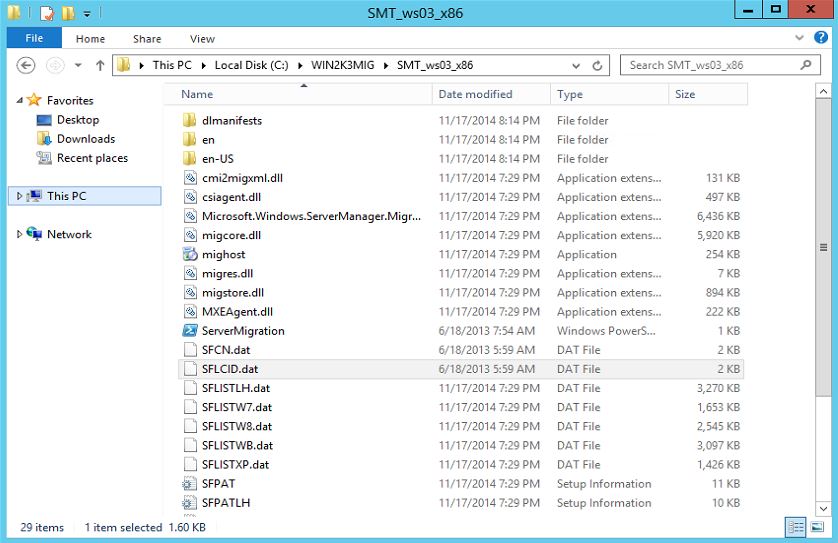
Task: Click the SFCN.dat file icon
Action: (190, 350)
